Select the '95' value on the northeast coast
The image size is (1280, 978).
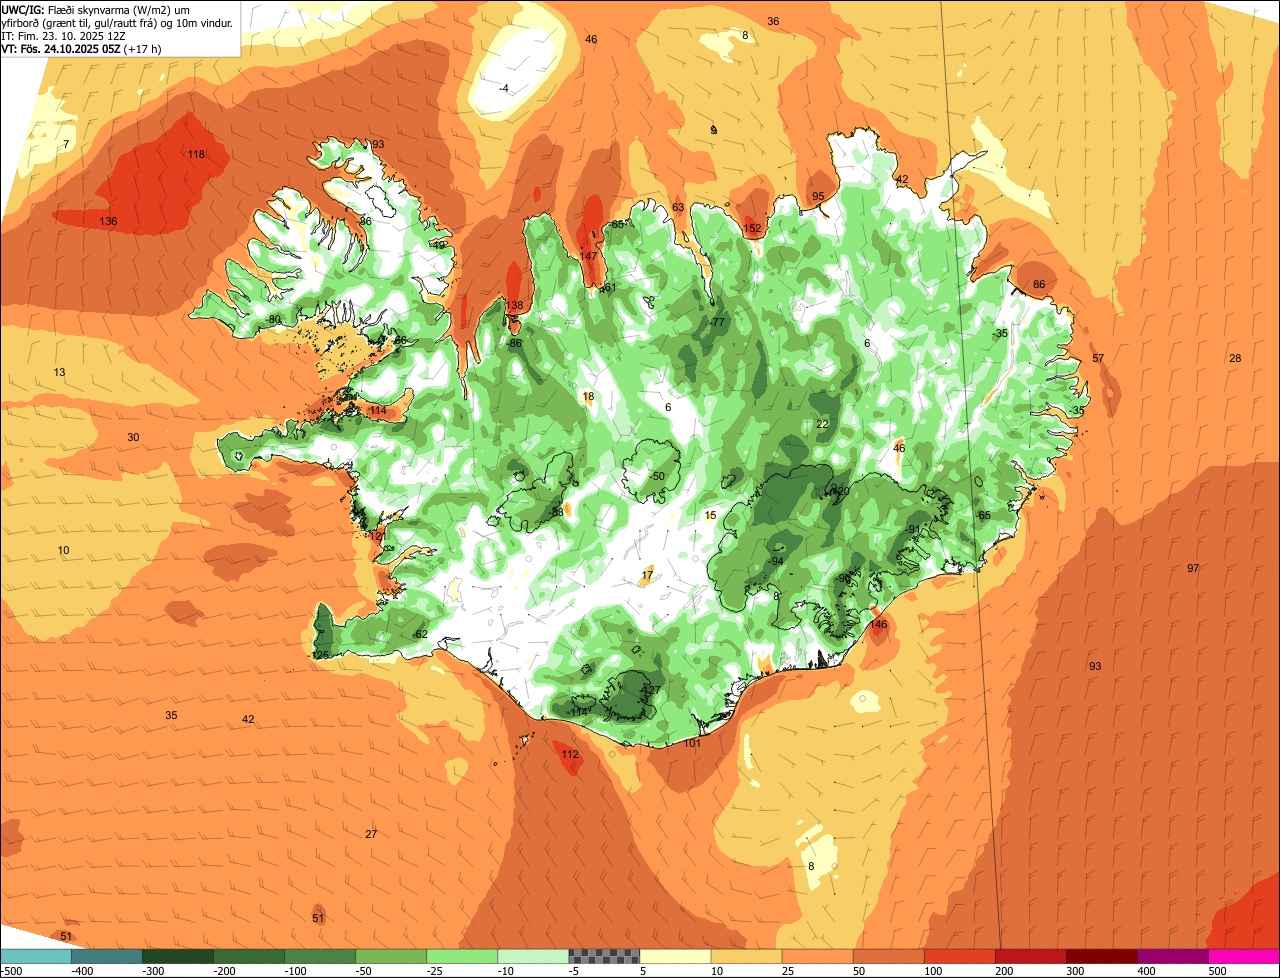[818, 196]
